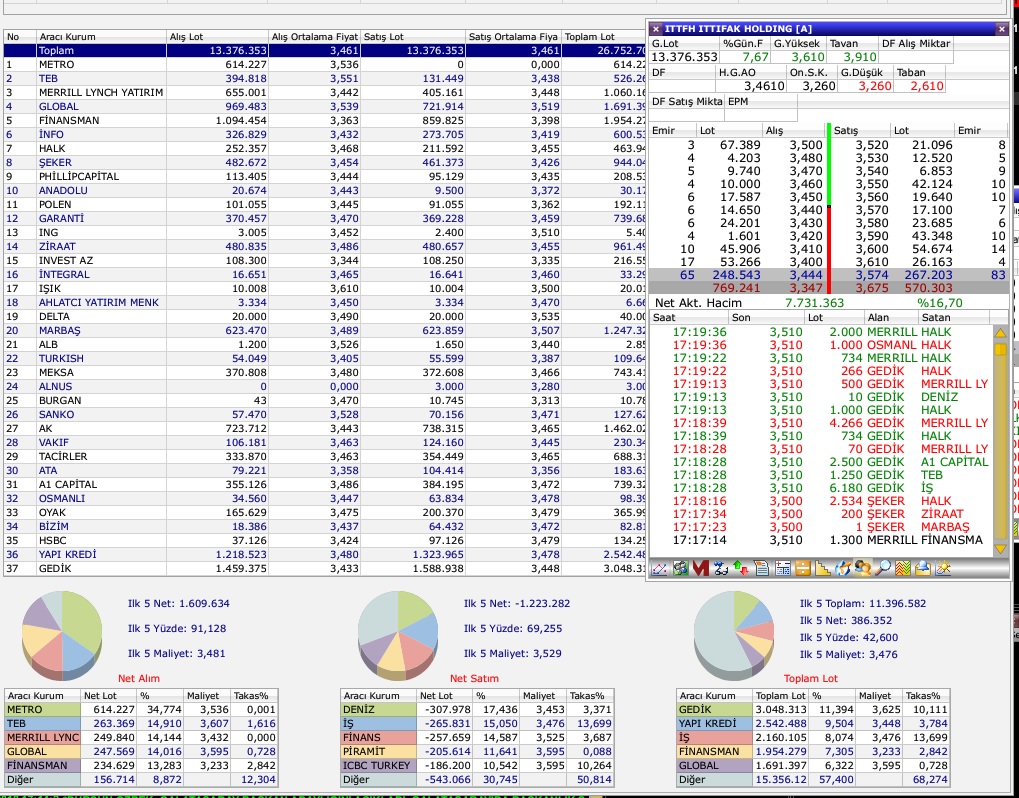Click the Satan column header
Viewport: 1019px width, 798px height.
coord(954,318)
